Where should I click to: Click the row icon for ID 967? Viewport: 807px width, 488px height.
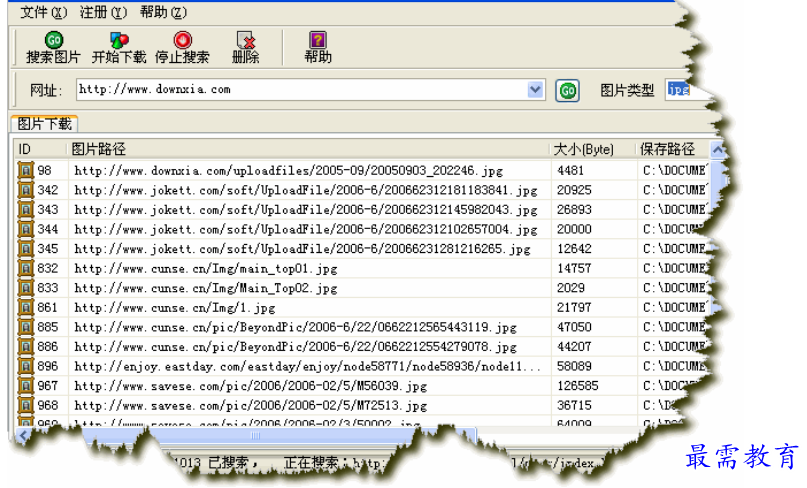[26, 386]
